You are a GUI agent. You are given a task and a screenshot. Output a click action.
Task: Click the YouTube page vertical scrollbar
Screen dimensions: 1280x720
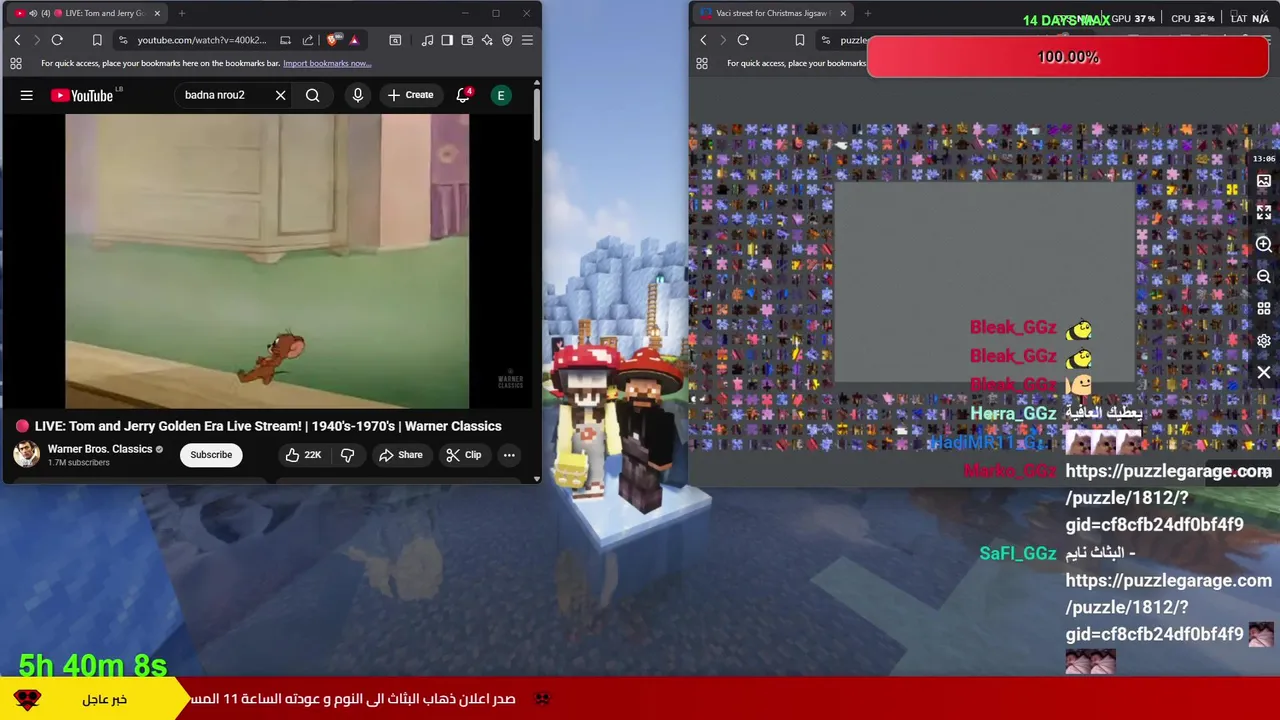click(x=537, y=115)
